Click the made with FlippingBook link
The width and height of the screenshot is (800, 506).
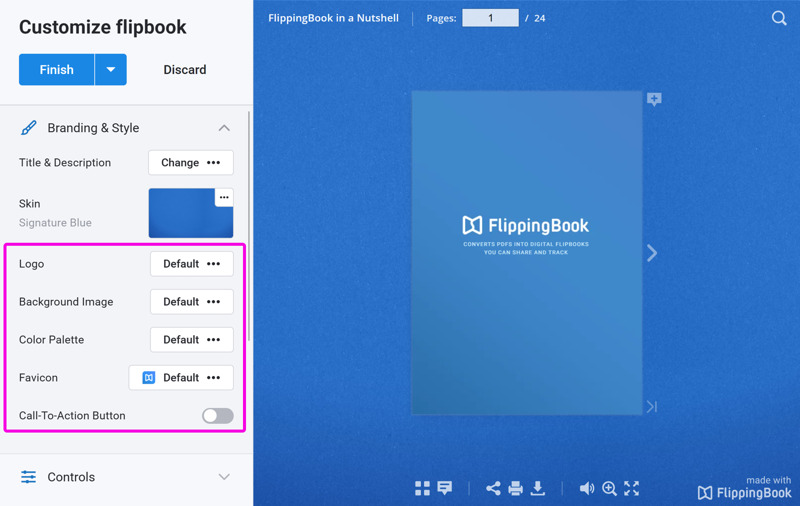click(x=745, y=488)
